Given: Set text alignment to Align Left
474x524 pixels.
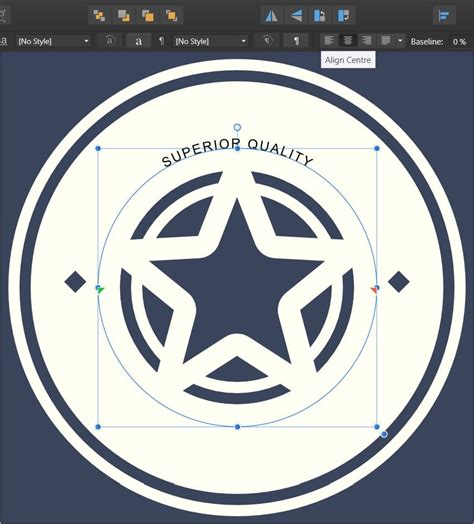Looking at the screenshot, I should click(x=329, y=40).
